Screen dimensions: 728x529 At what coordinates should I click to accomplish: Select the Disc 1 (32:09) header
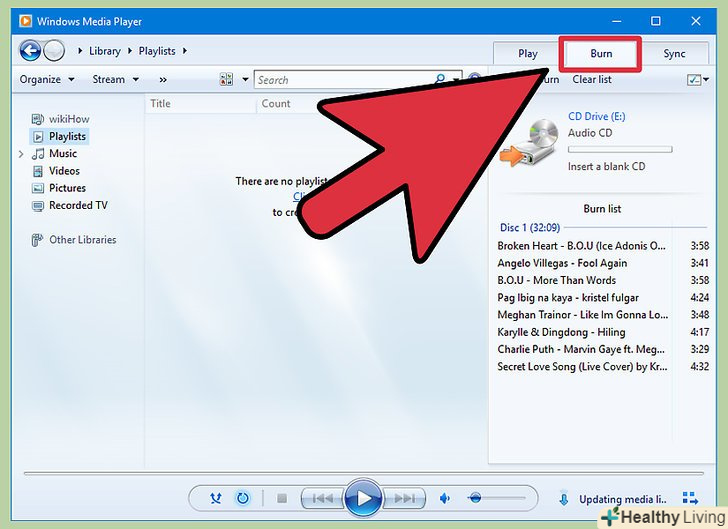pyautogui.click(x=530, y=228)
